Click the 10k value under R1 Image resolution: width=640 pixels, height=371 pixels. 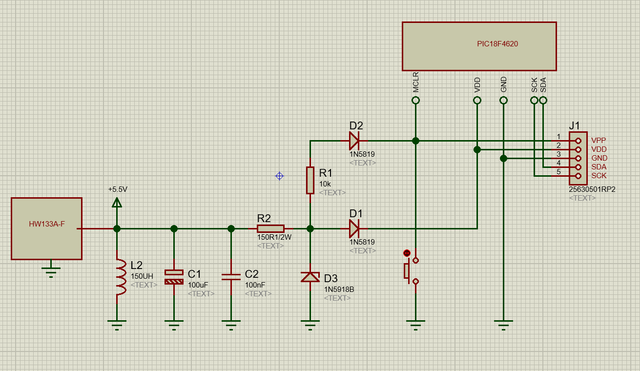point(325,184)
